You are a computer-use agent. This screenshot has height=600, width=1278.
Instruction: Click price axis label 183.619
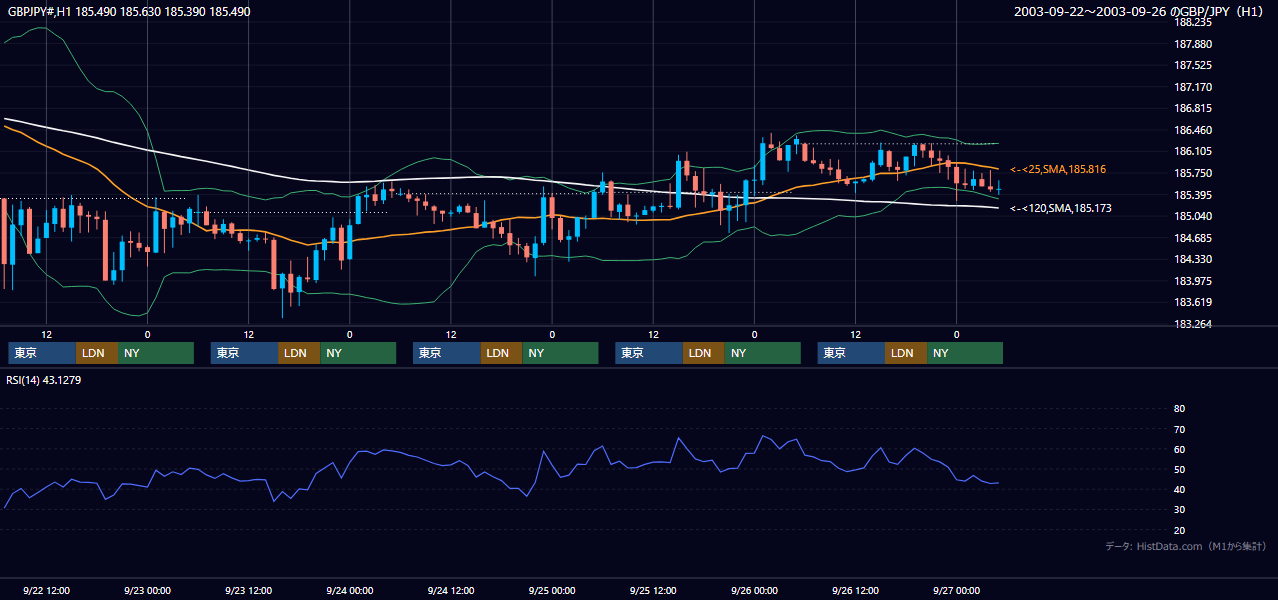[1193, 302]
